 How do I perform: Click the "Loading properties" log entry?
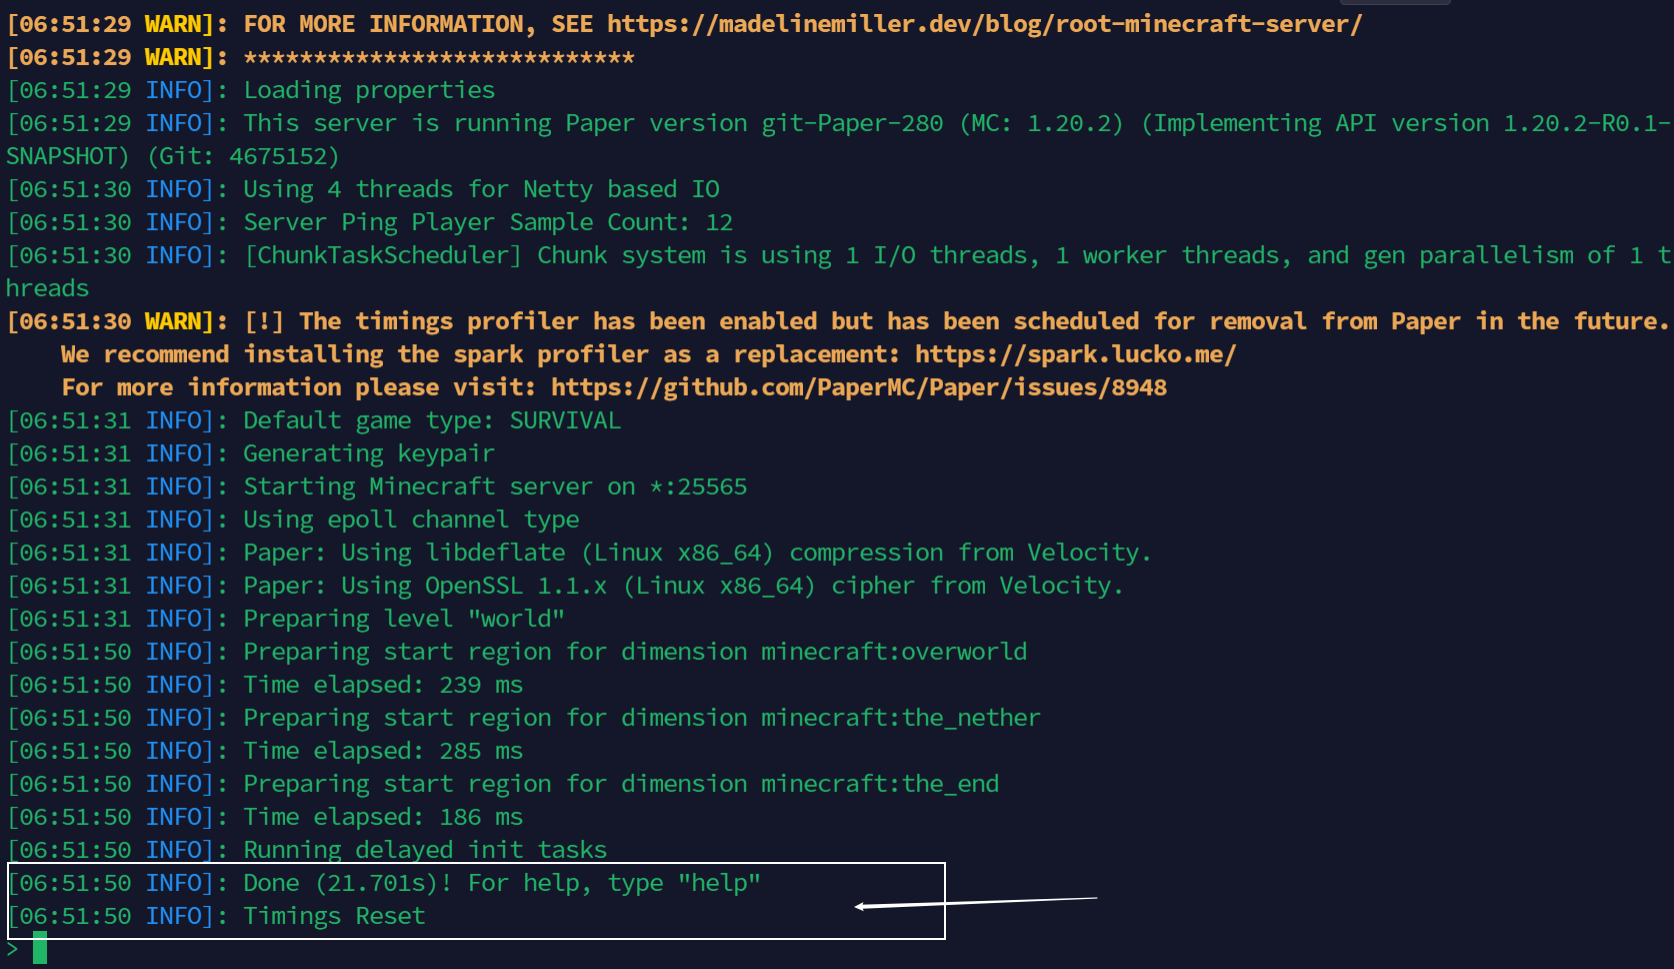pyautogui.click(x=369, y=90)
